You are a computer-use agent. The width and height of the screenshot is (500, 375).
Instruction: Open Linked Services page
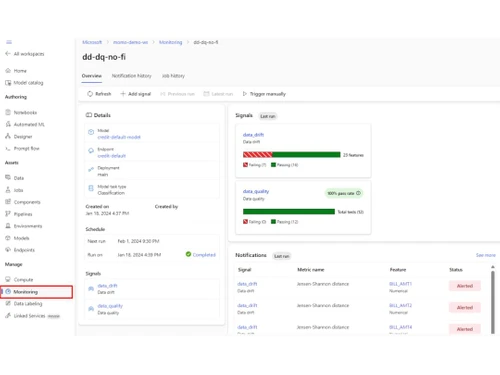pos(29,316)
